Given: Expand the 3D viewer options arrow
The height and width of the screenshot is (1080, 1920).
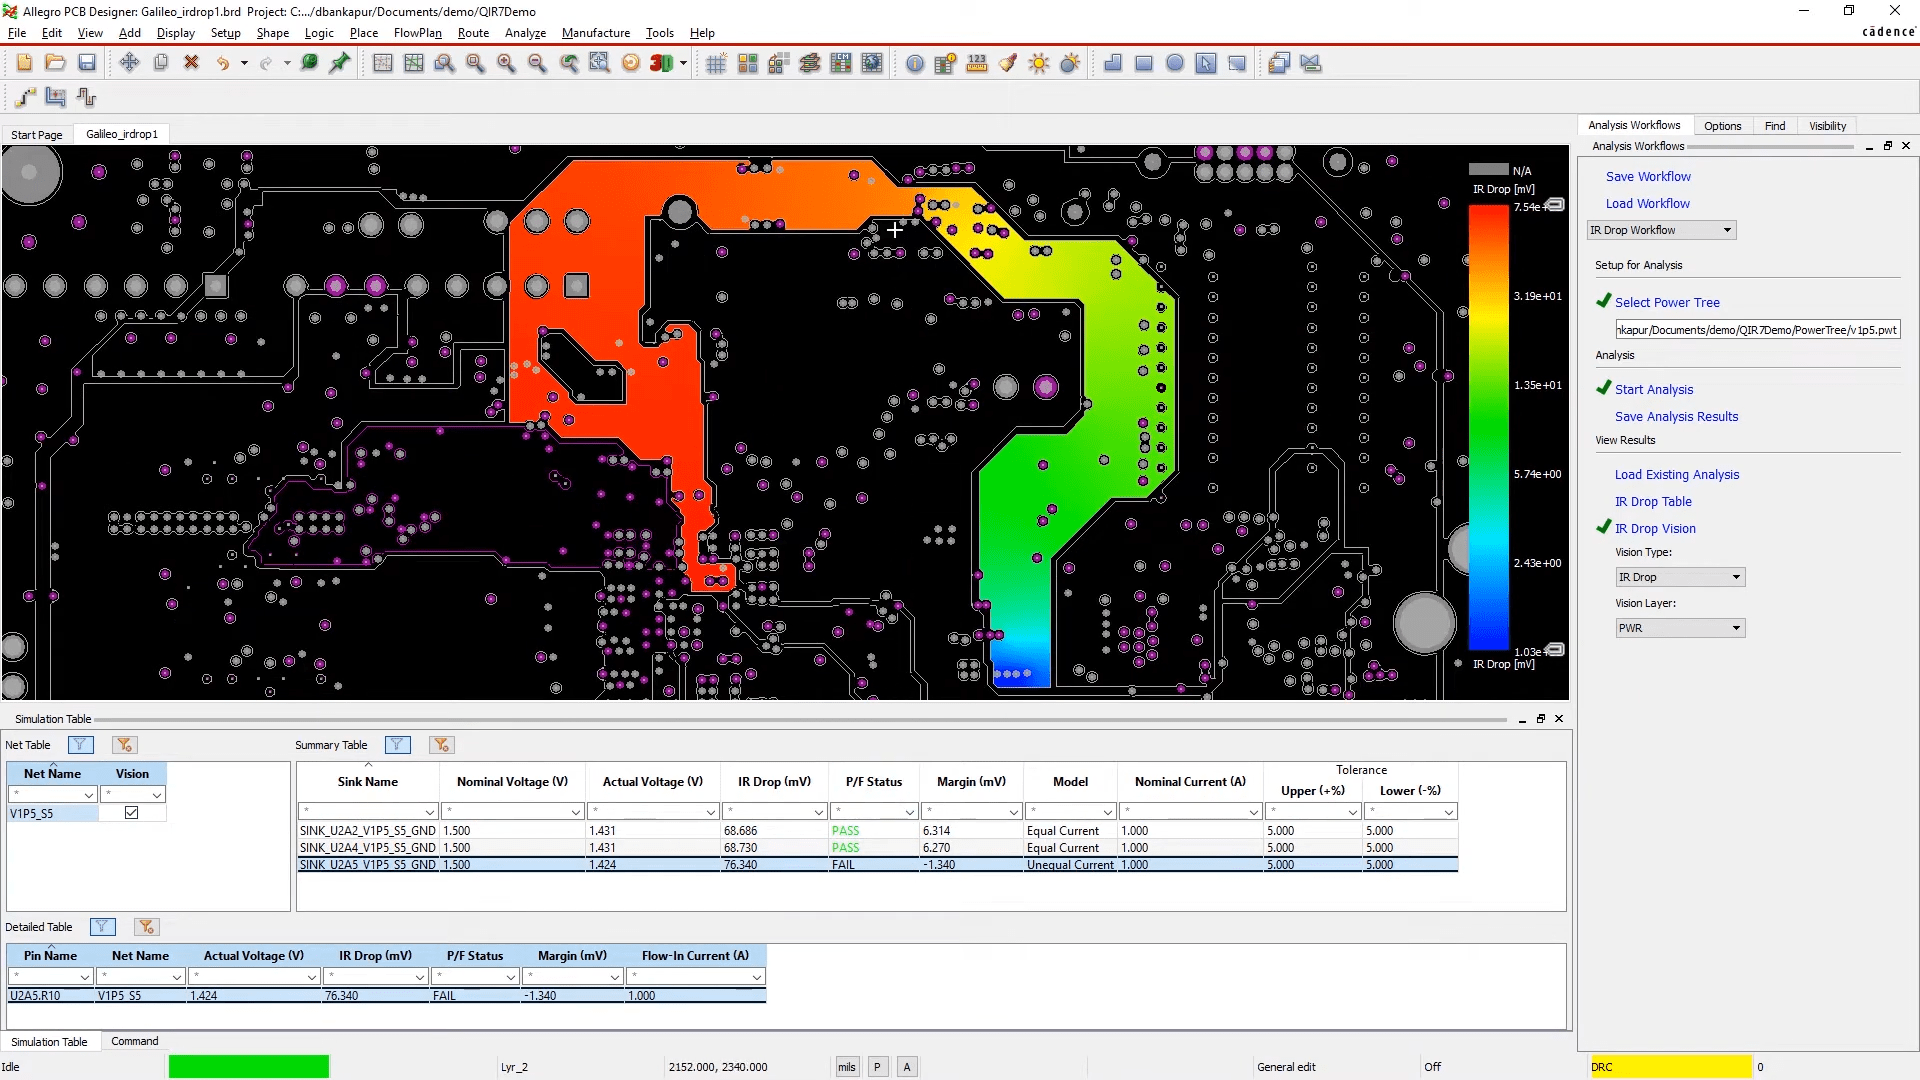Looking at the screenshot, I should pos(683,63).
